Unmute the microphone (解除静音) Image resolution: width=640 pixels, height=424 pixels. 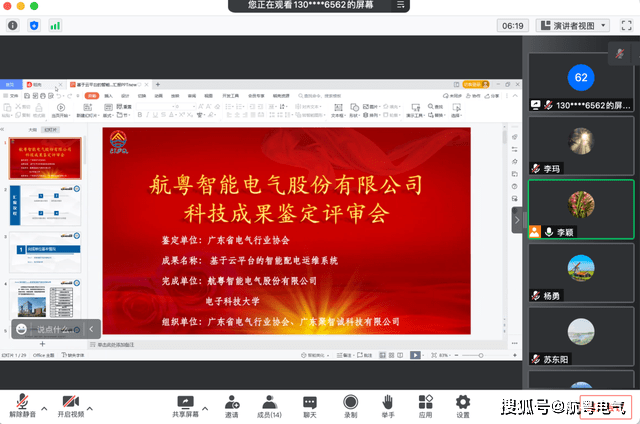coord(22,406)
